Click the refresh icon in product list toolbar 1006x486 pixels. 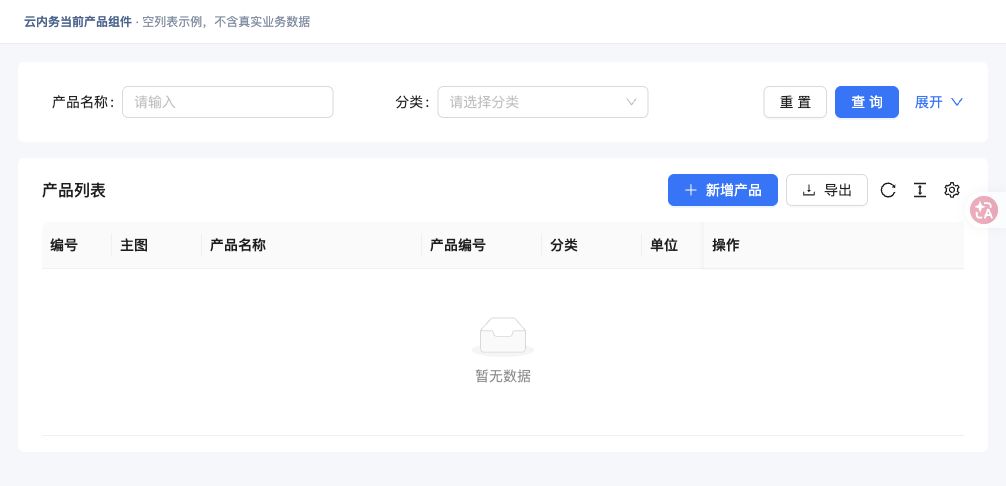click(887, 190)
